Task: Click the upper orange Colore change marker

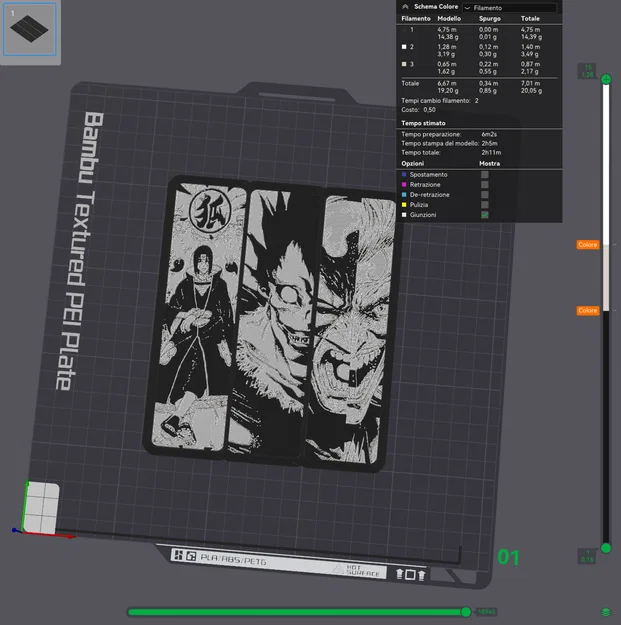Action: 588,245
